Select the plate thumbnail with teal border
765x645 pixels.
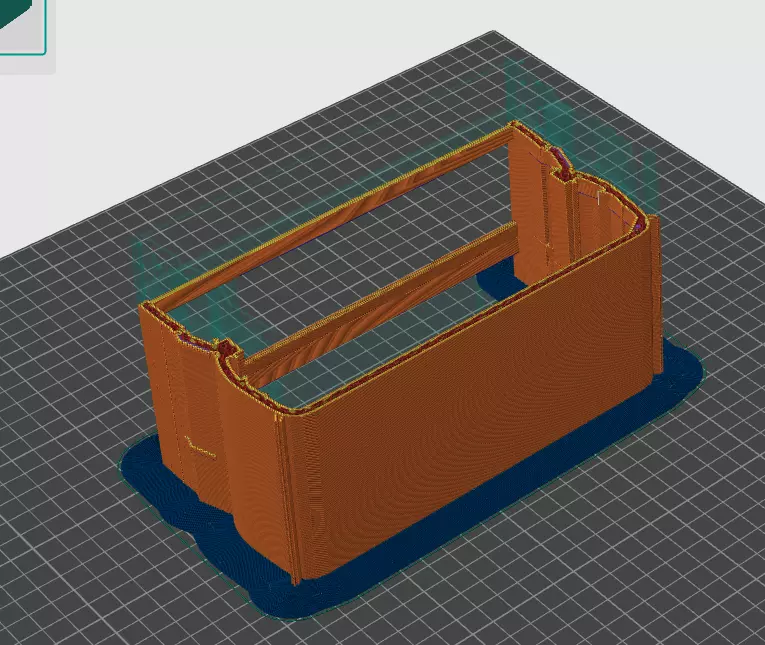[x=22, y=26]
